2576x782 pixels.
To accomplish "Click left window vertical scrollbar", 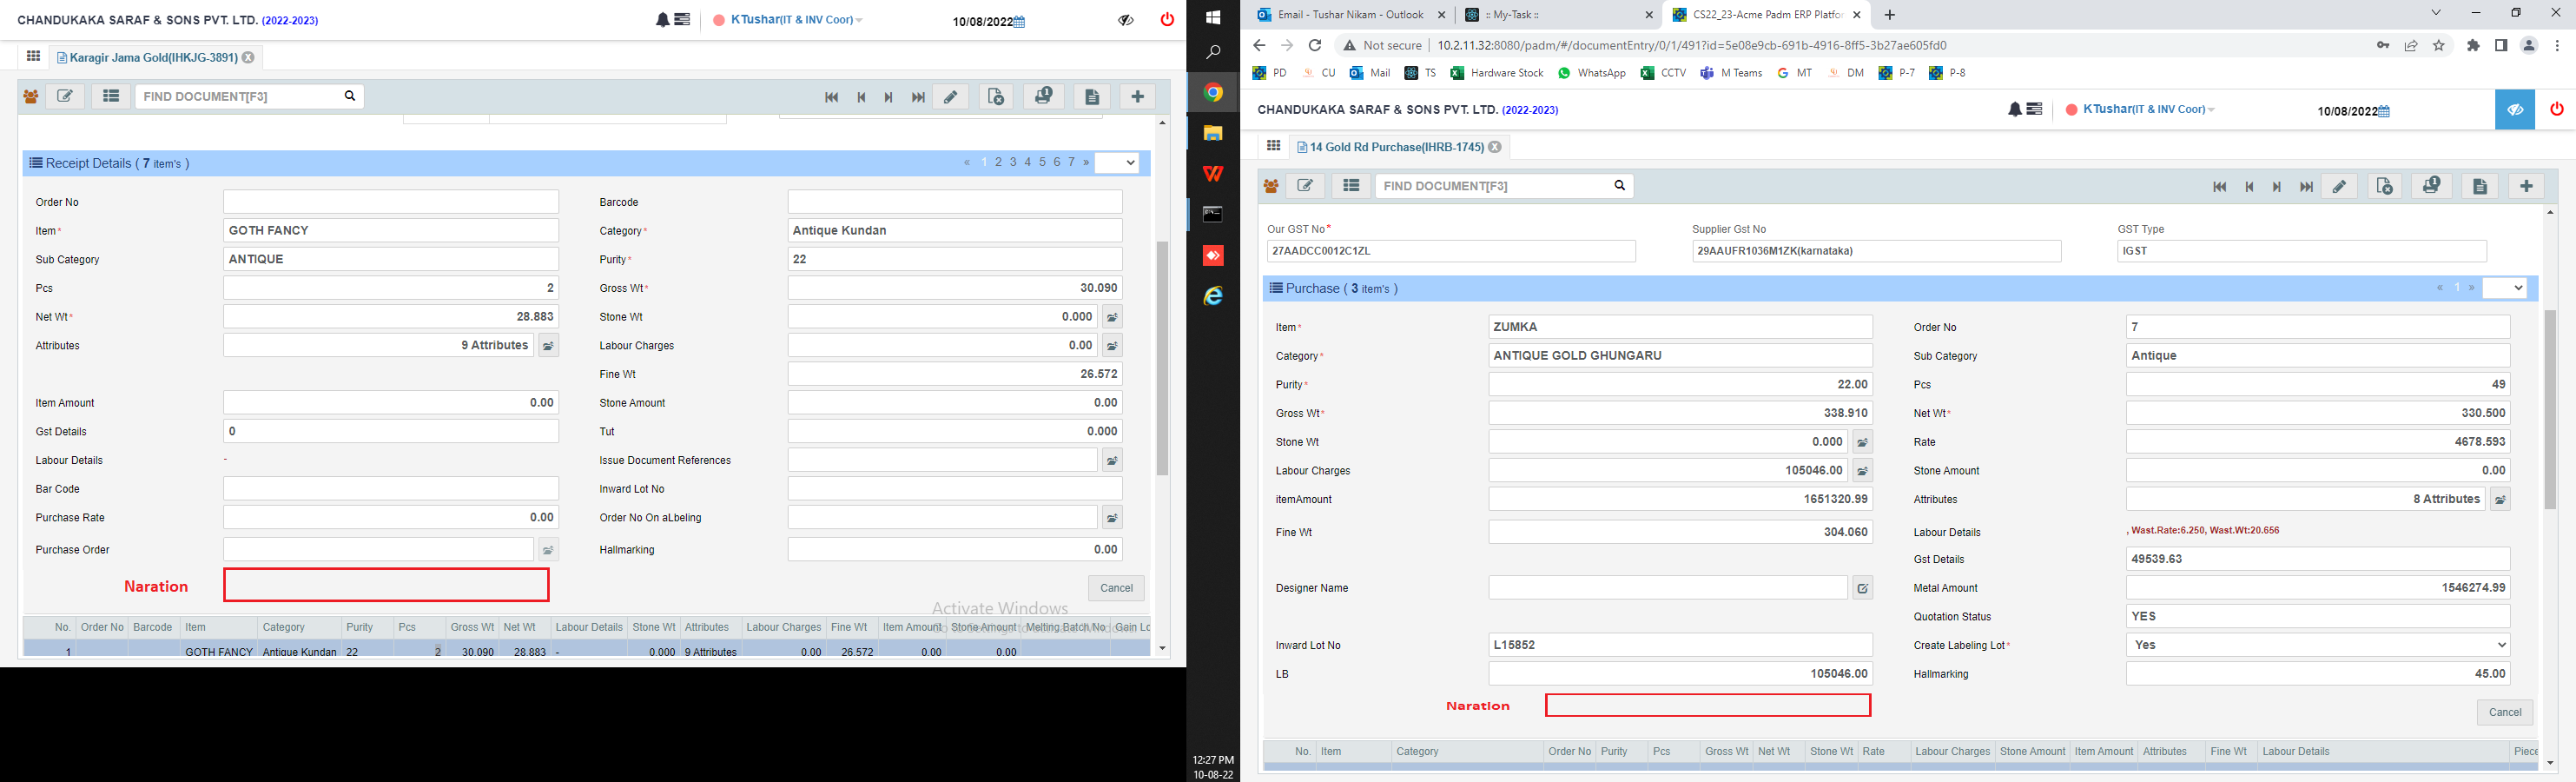I will coord(1162,358).
